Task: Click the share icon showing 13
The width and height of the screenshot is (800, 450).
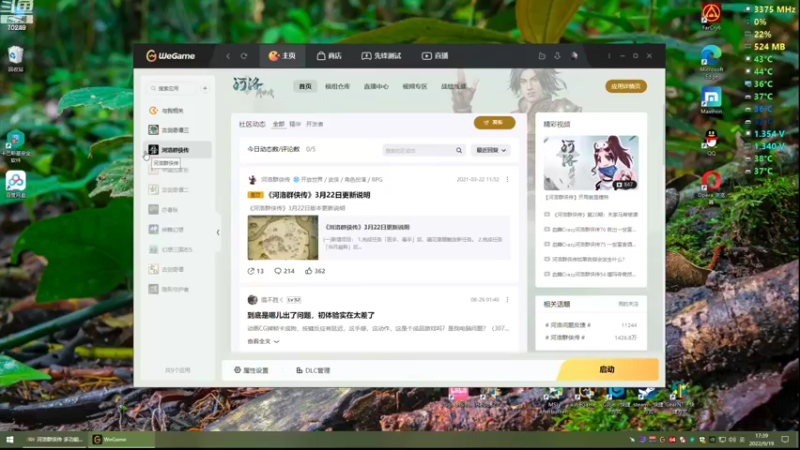Action: [x=251, y=271]
